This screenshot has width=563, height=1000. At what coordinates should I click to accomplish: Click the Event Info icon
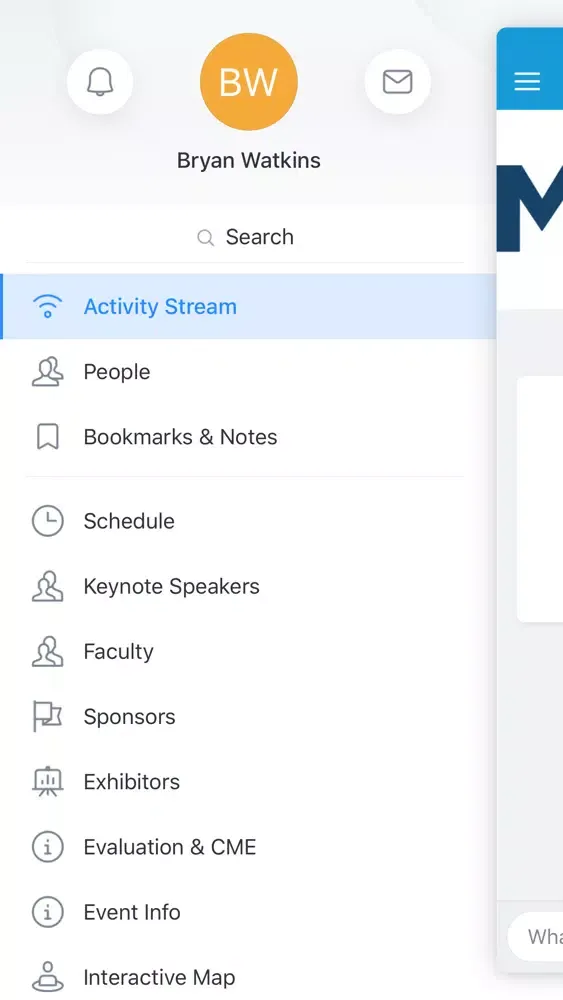click(48, 912)
